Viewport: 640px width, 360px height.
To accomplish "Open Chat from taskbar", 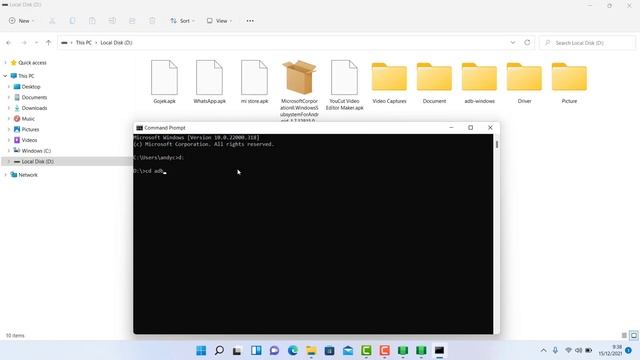I will 274,351.
